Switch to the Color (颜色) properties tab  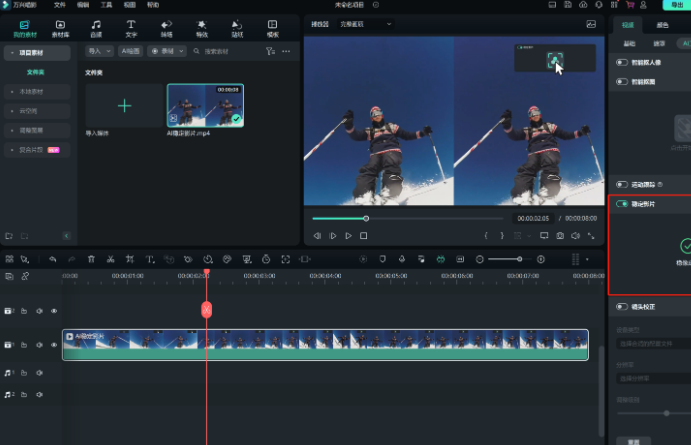pos(663,25)
